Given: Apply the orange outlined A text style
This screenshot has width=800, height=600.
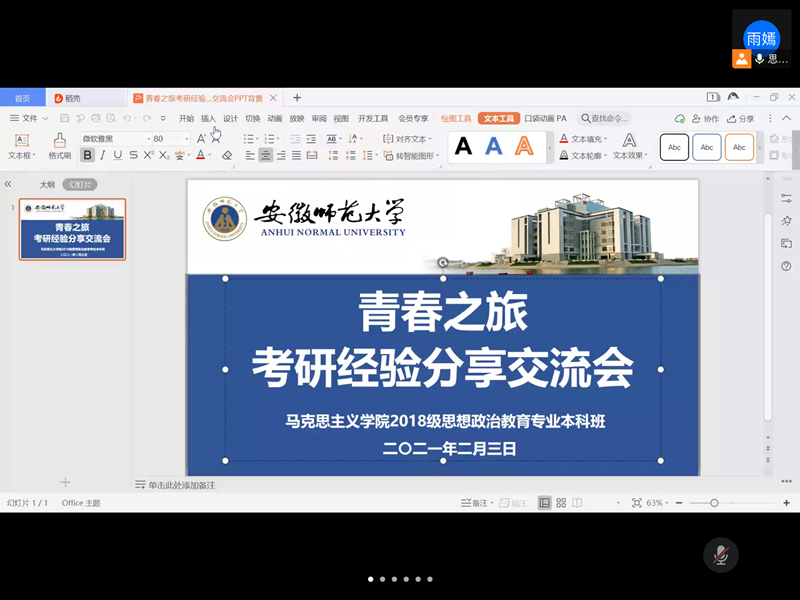Looking at the screenshot, I should click(x=524, y=146).
